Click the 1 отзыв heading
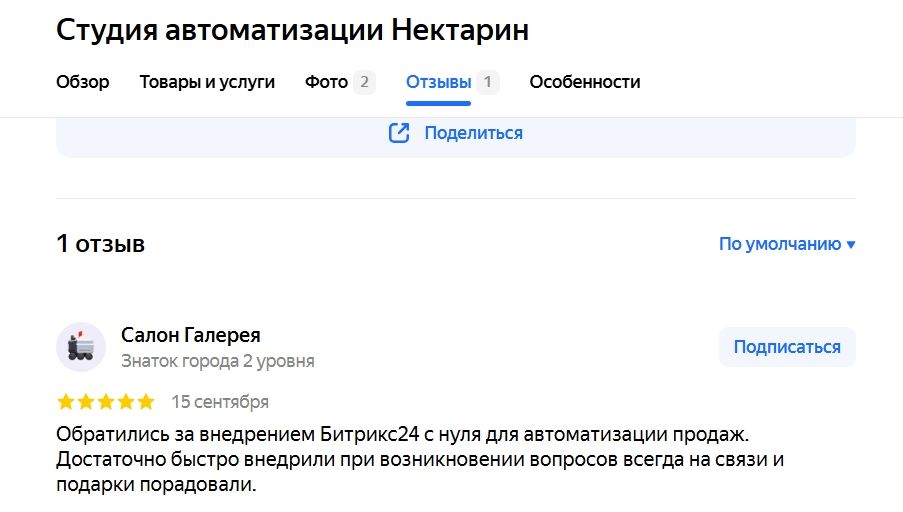Image resolution: width=903 pixels, height=512 pixels. pyautogui.click(x=101, y=244)
